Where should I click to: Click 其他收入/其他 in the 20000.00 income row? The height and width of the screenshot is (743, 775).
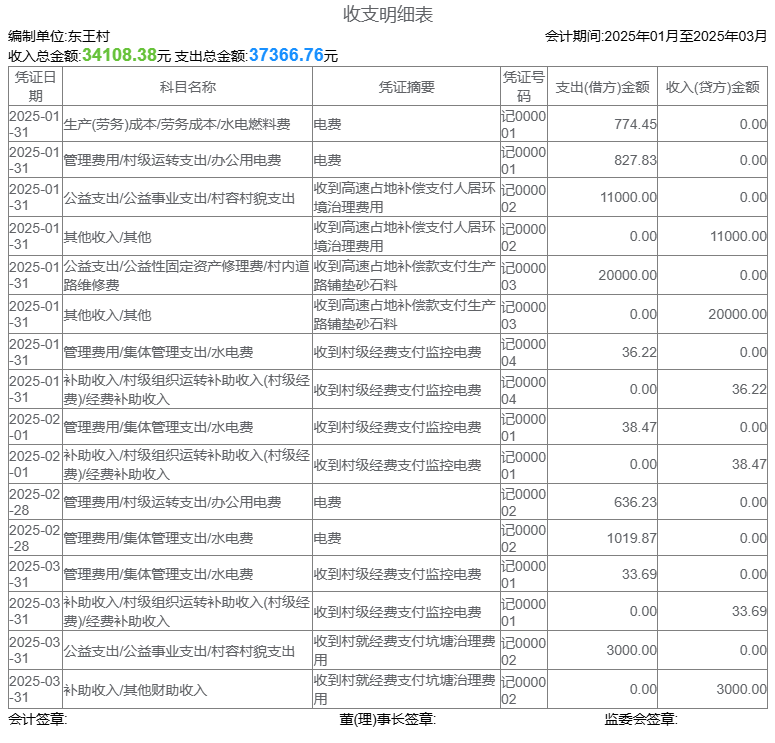click(x=107, y=315)
